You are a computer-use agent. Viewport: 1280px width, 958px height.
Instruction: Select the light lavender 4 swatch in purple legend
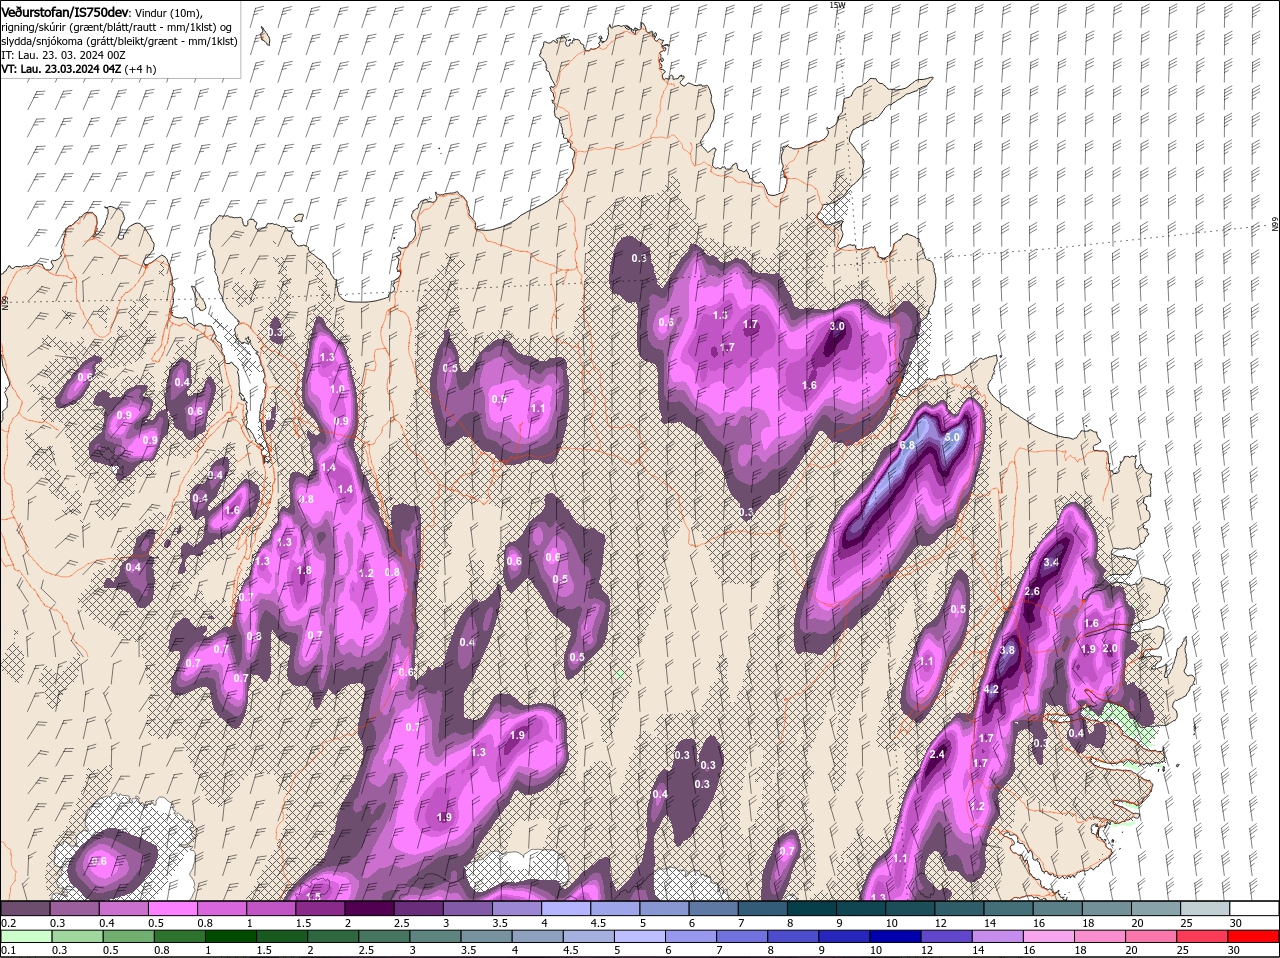(x=566, y=908)
